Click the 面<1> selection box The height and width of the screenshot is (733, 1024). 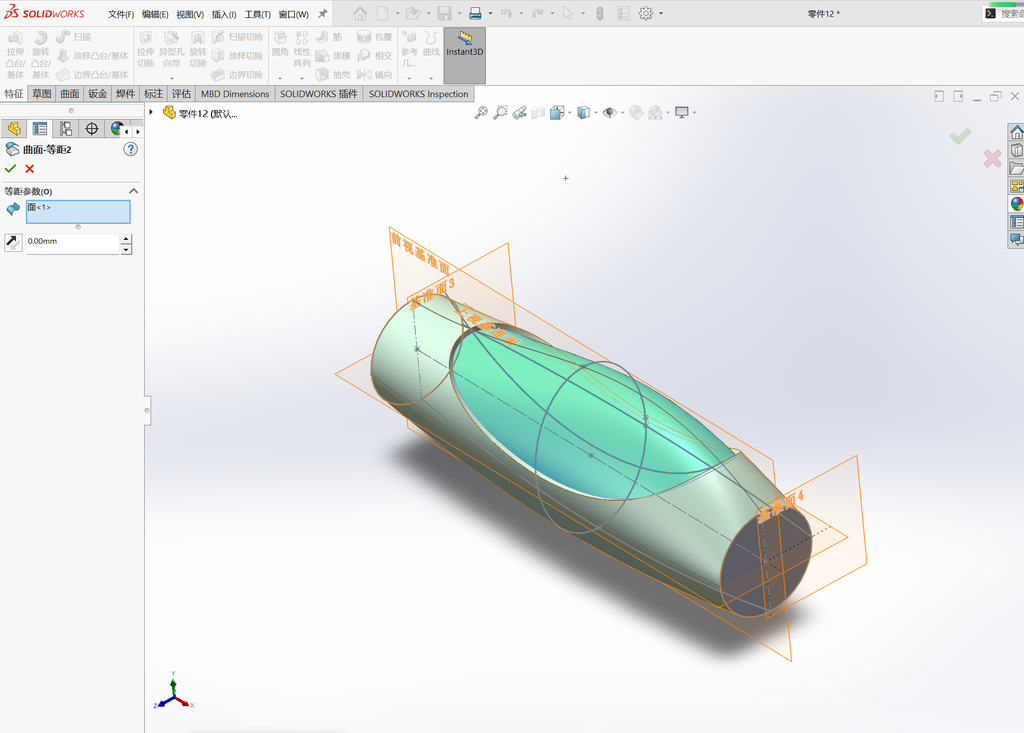78,212
